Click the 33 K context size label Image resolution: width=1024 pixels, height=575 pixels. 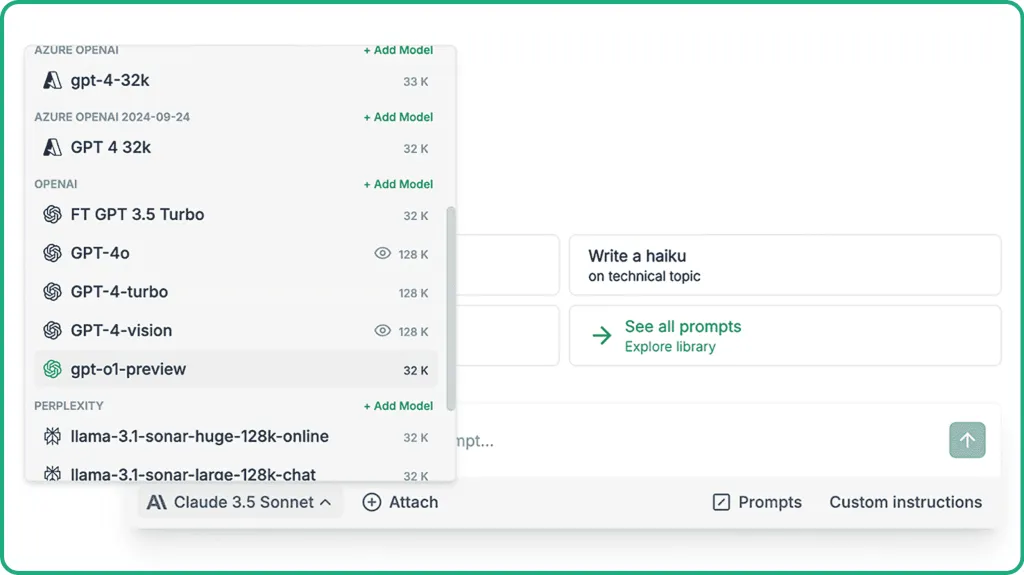point(415,82)
